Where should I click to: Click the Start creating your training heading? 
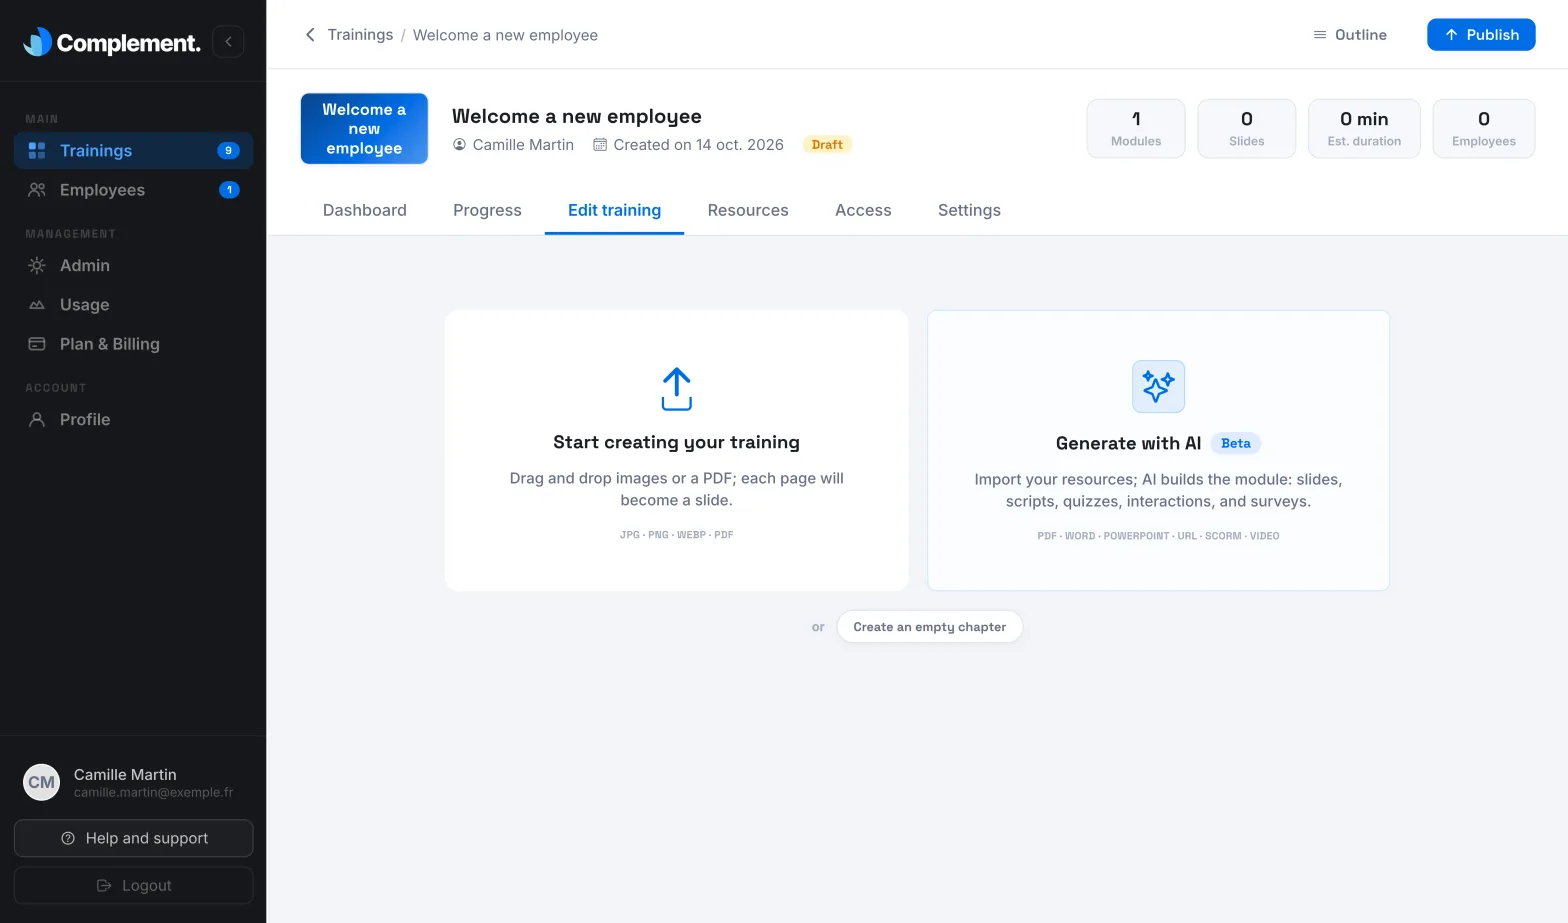click(x=677, y=443)
